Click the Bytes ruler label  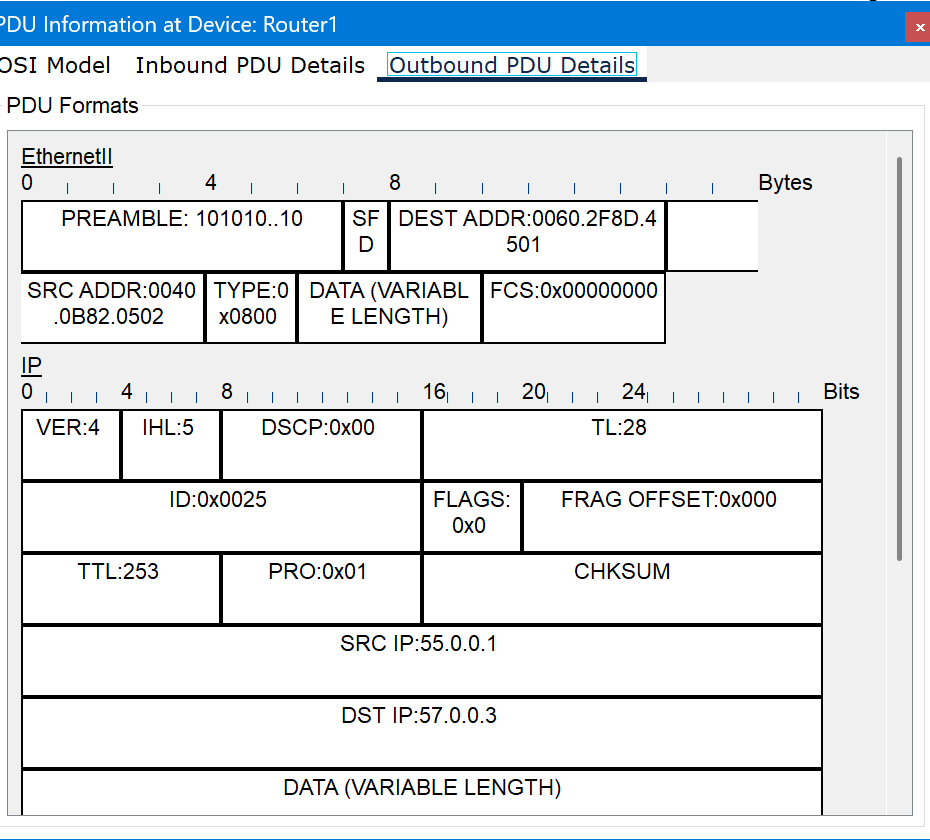click(x=785, y=182)
